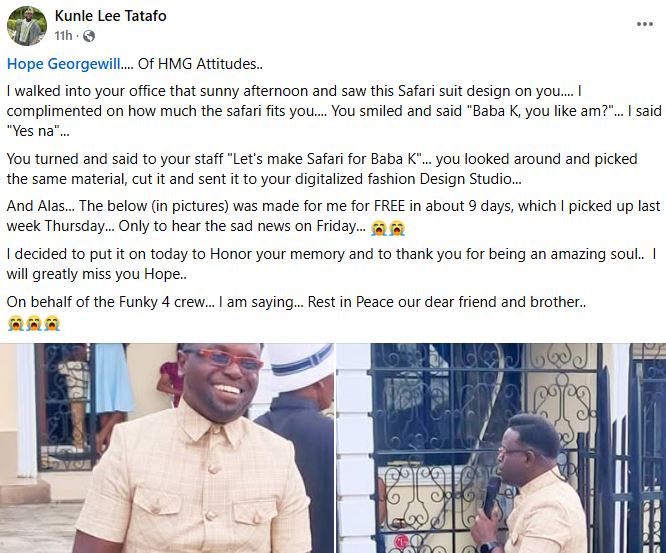Click the first crying emoji on the last line
This screenshot has height=553, width=666.
(15, 323)
